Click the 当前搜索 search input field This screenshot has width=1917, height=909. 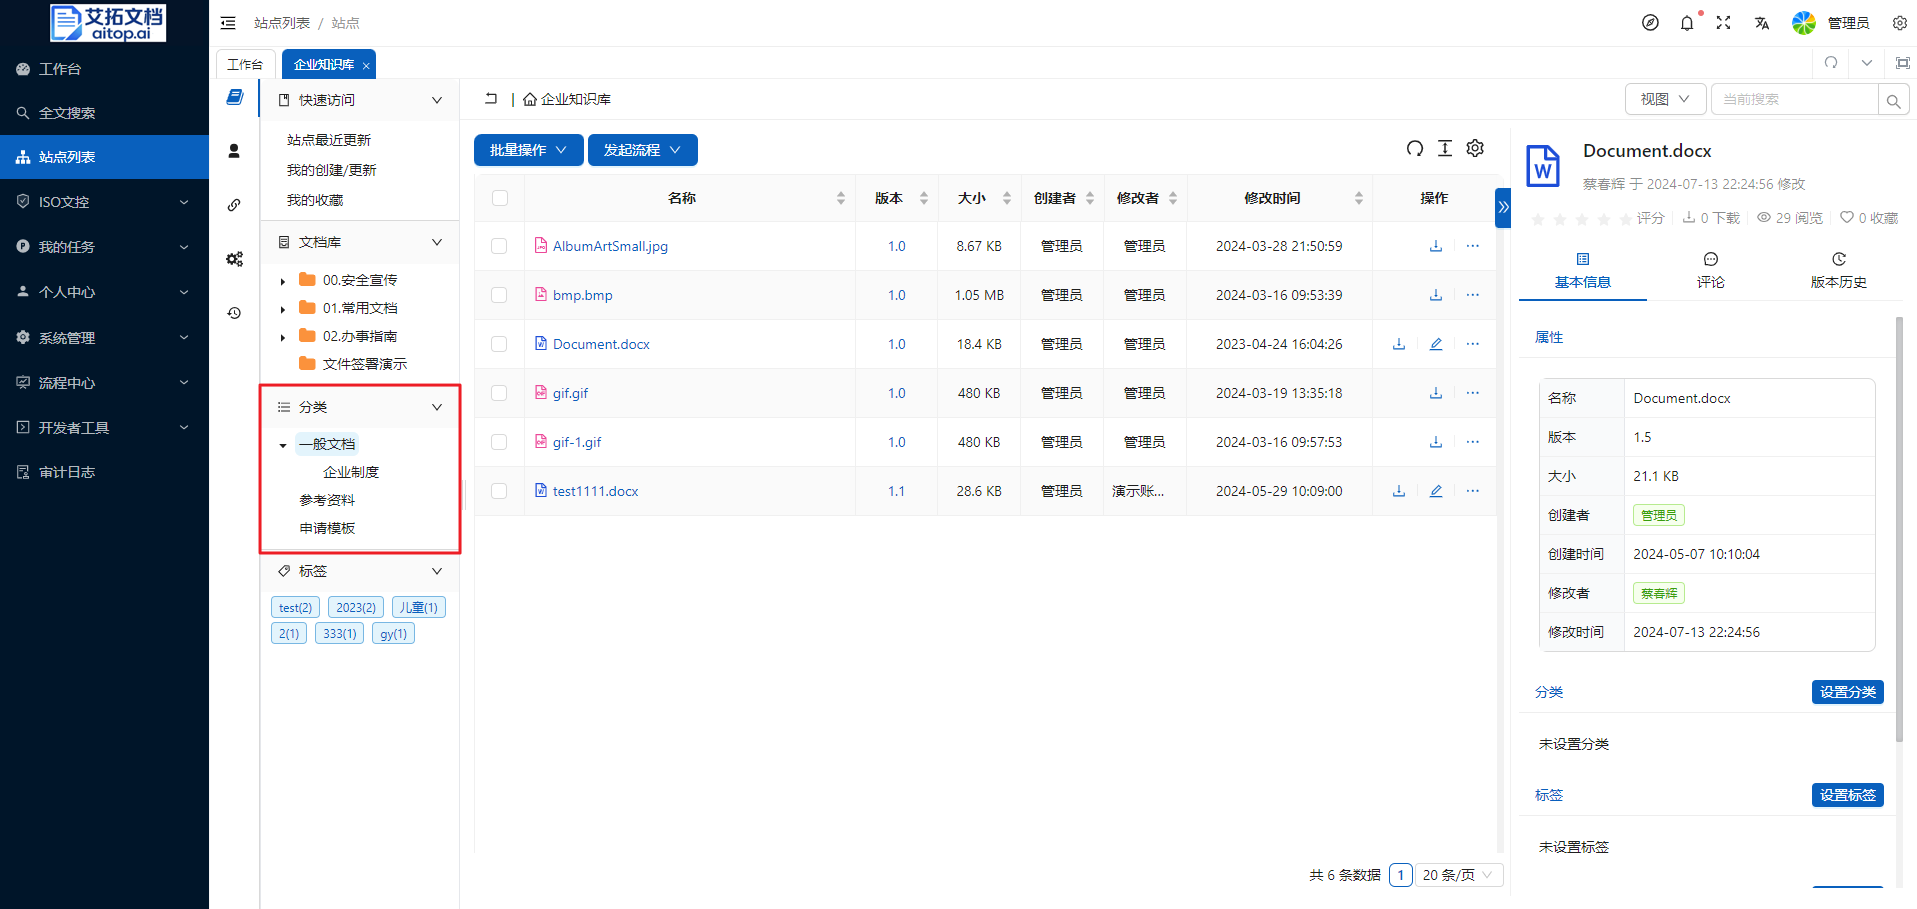click(x=1793, y=99)
